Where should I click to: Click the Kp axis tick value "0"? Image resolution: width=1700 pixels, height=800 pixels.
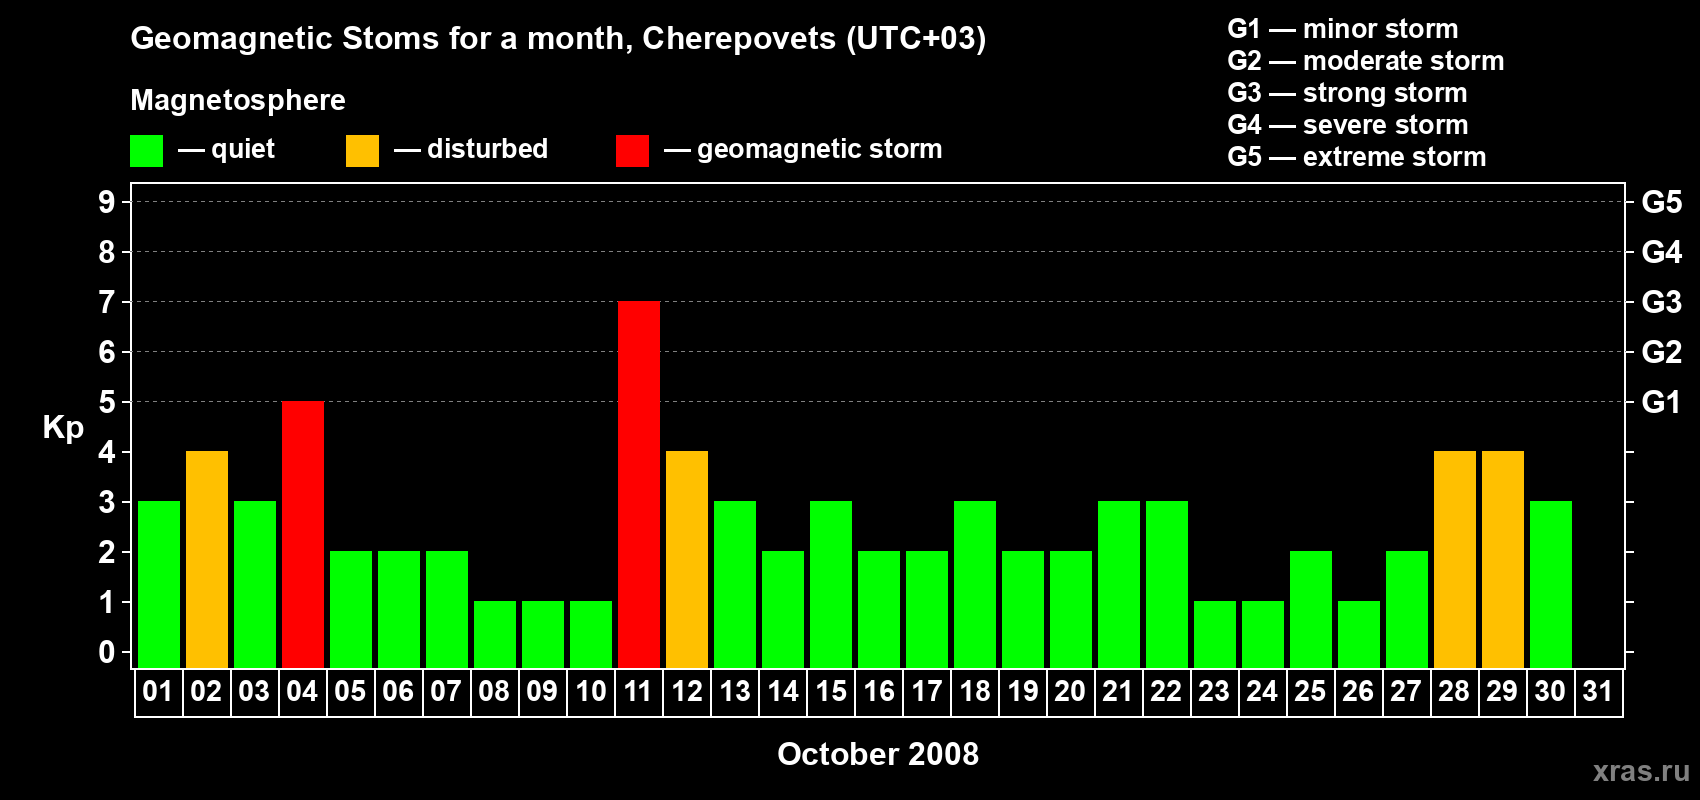[x=107, y=652]
